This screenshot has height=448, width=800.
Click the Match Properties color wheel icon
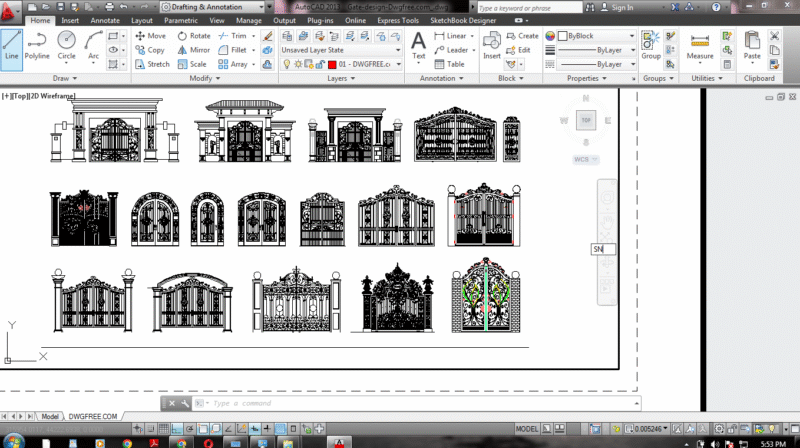click(x=550, y=36)
